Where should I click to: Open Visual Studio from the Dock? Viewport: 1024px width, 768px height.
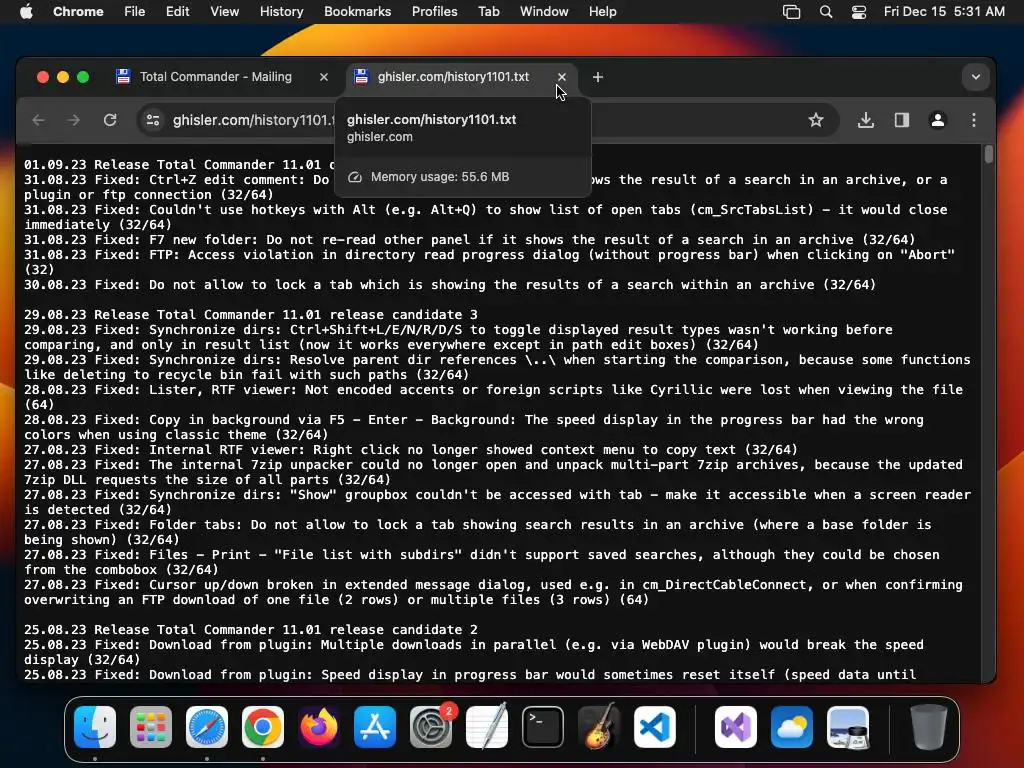click(736, 727)
